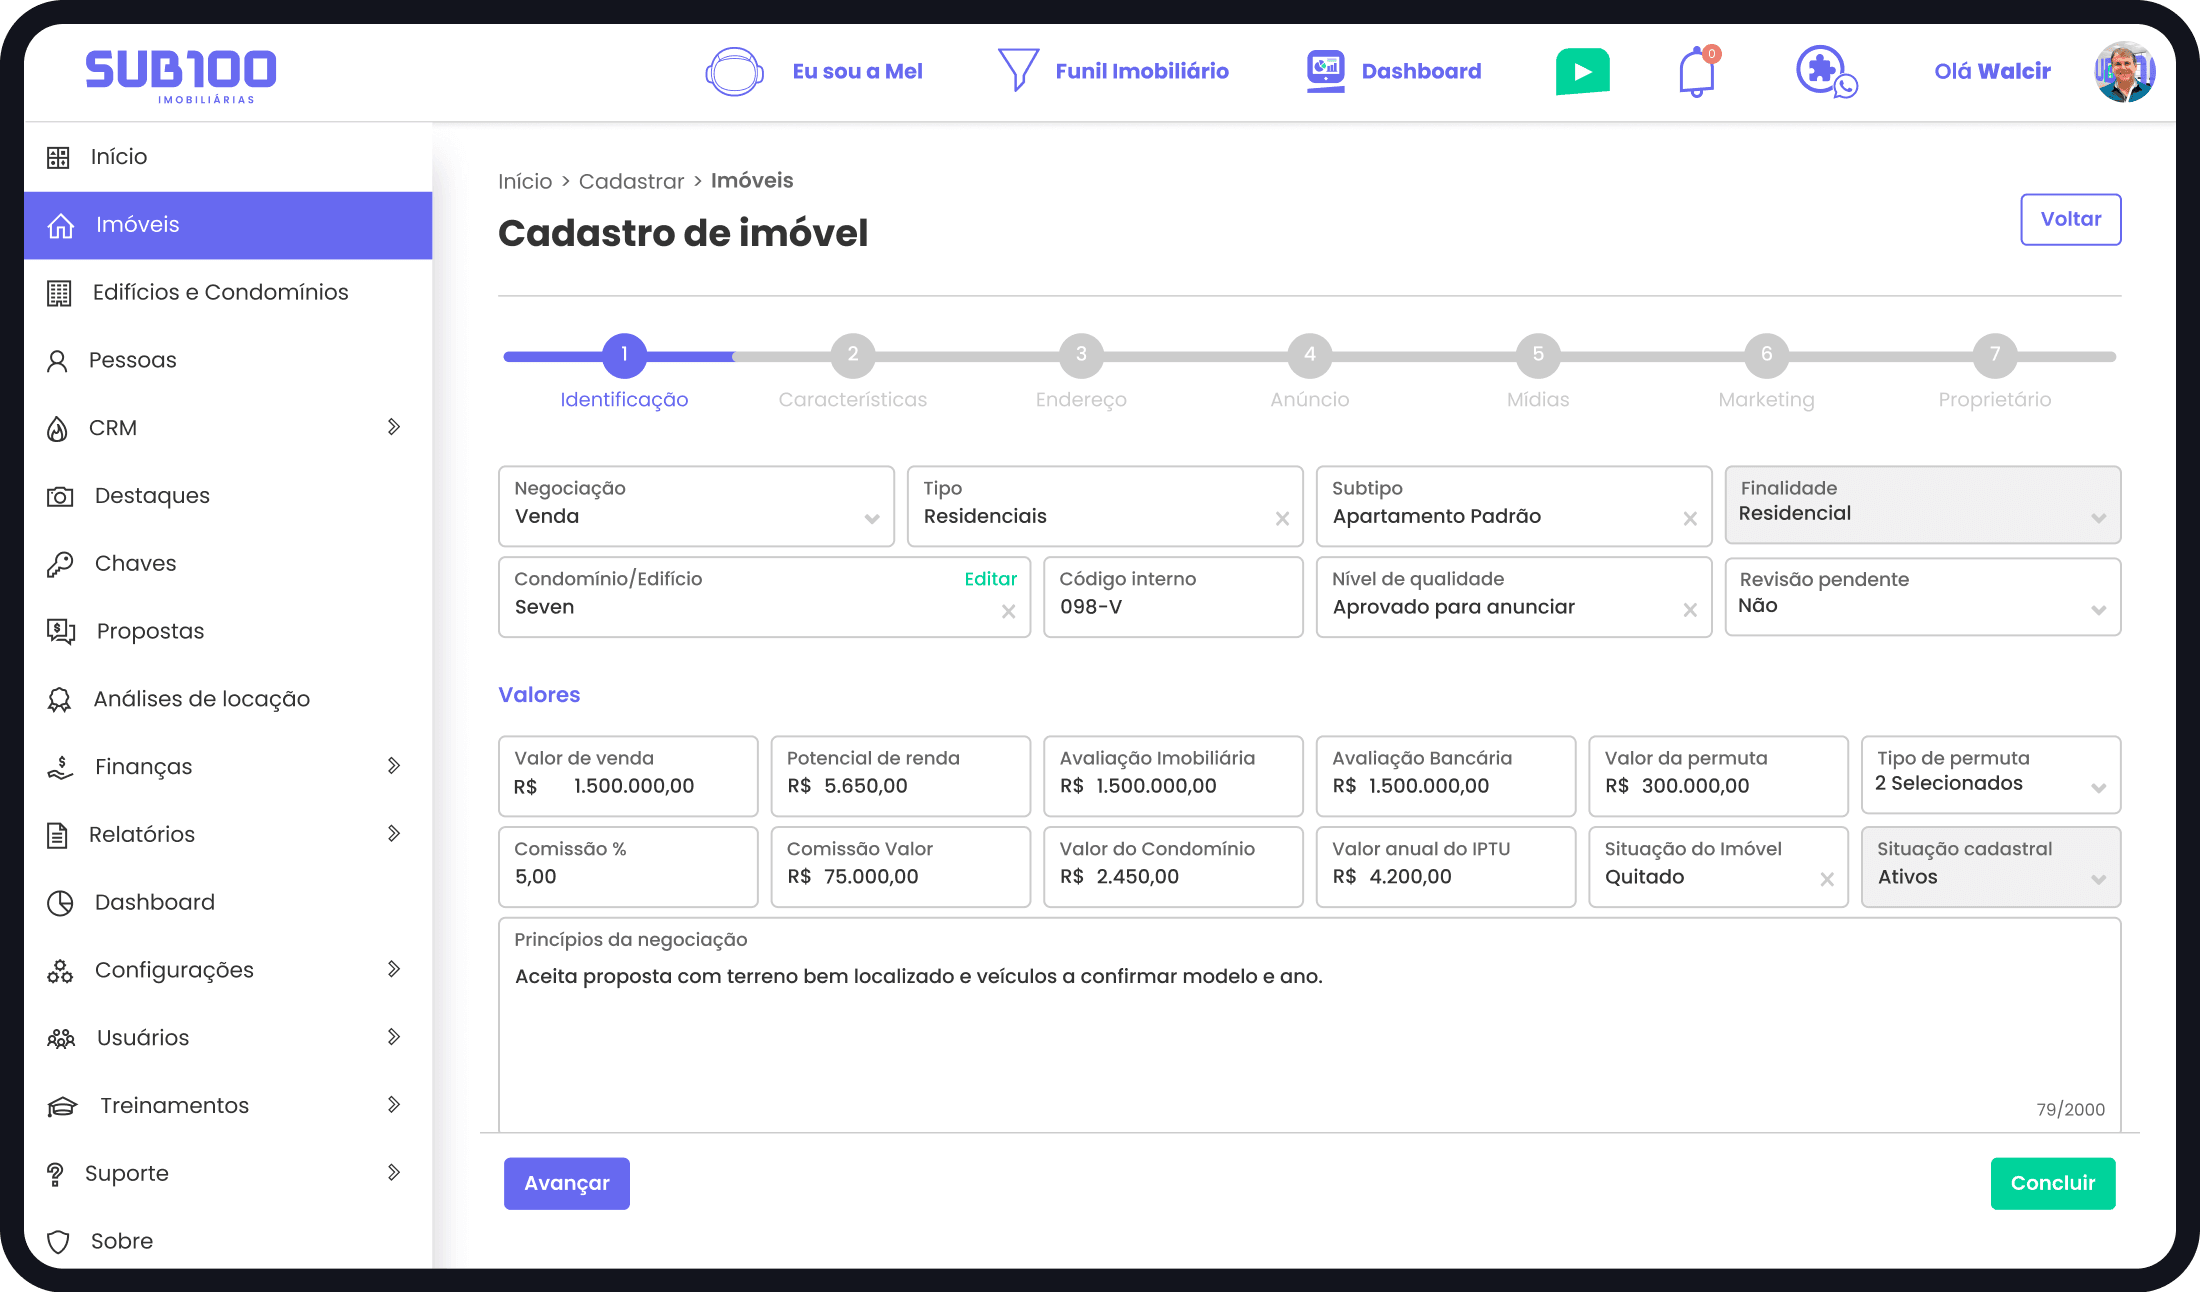This screenshot has width=2200, height=1292.
Task: Expand the Configurações submenu chevron
Action: [x=394, y=969]
